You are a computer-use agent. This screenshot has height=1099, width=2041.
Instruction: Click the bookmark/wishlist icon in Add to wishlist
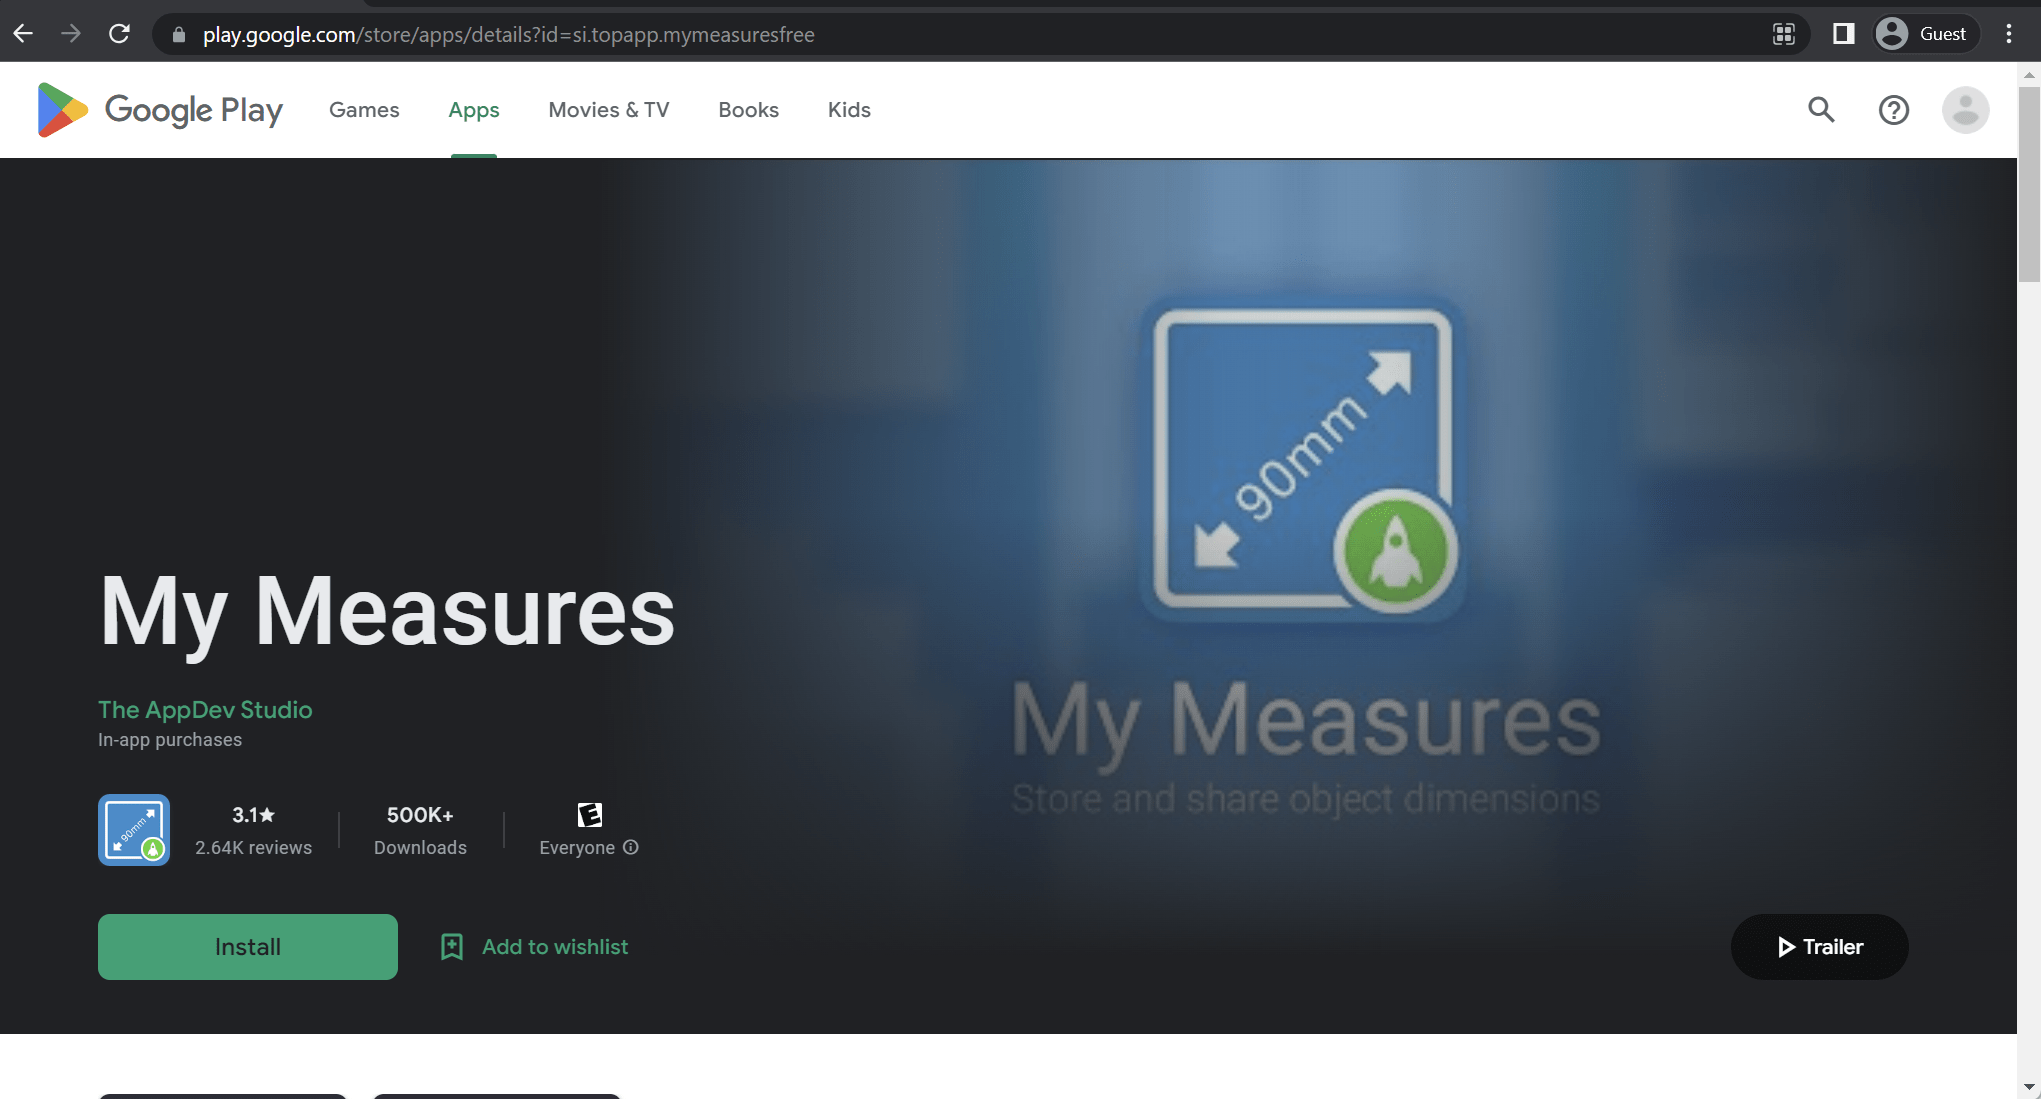click(451, 947)
